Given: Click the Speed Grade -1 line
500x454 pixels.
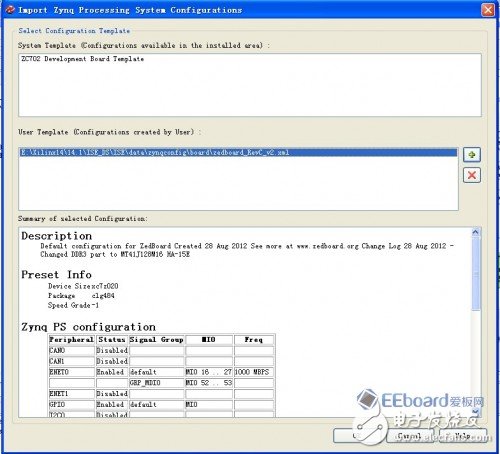Looking at the screenshot, I should pyautogui.click(x=73, y=305).
